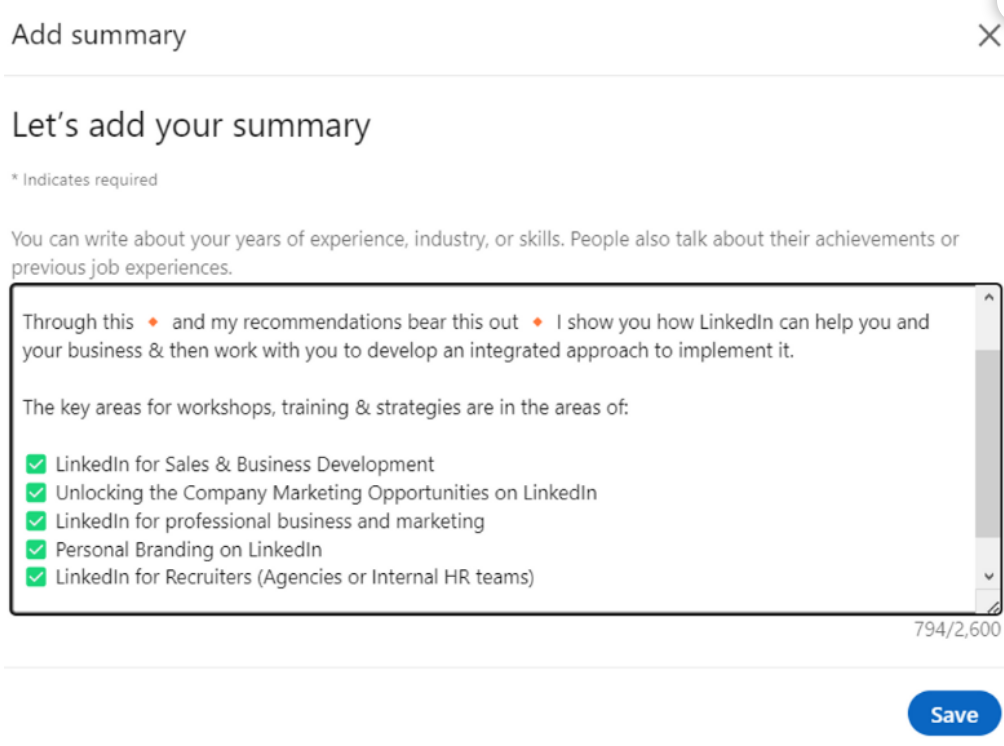
Task: Place cursor in 'The key areas for workshops' line
Action: coord(326,407)
